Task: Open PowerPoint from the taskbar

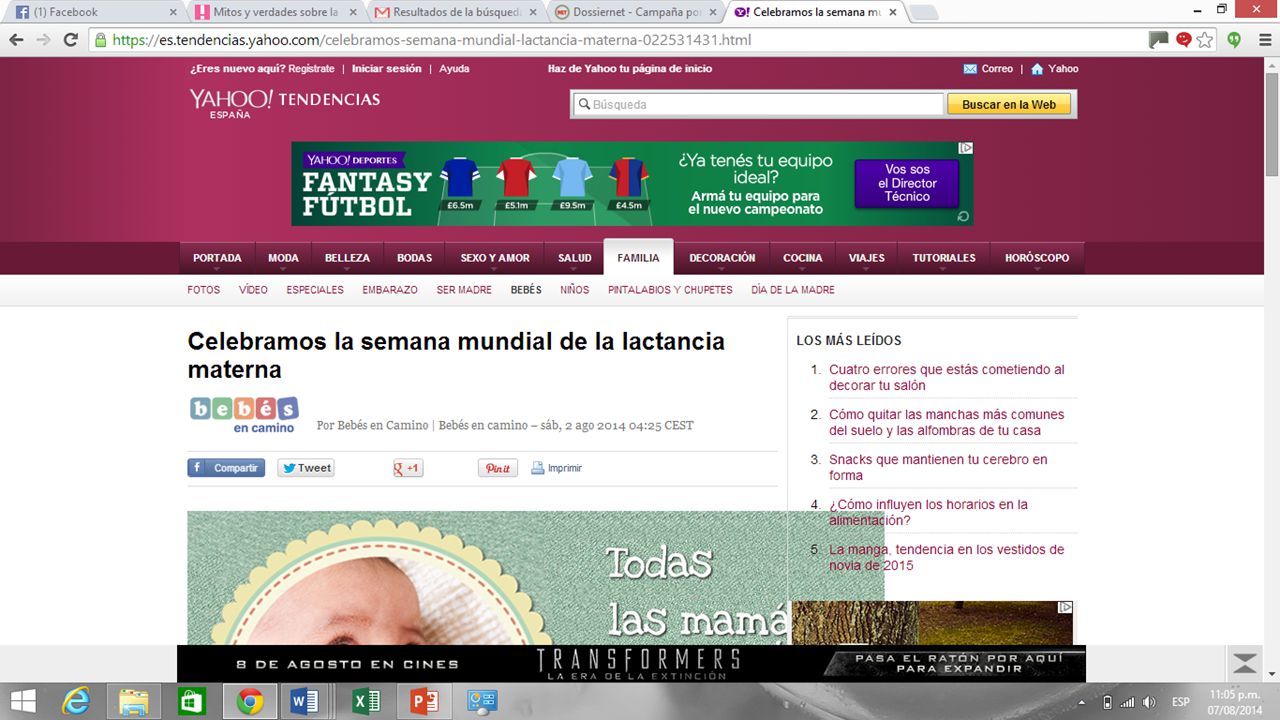Action: click(x=424, y=701)
